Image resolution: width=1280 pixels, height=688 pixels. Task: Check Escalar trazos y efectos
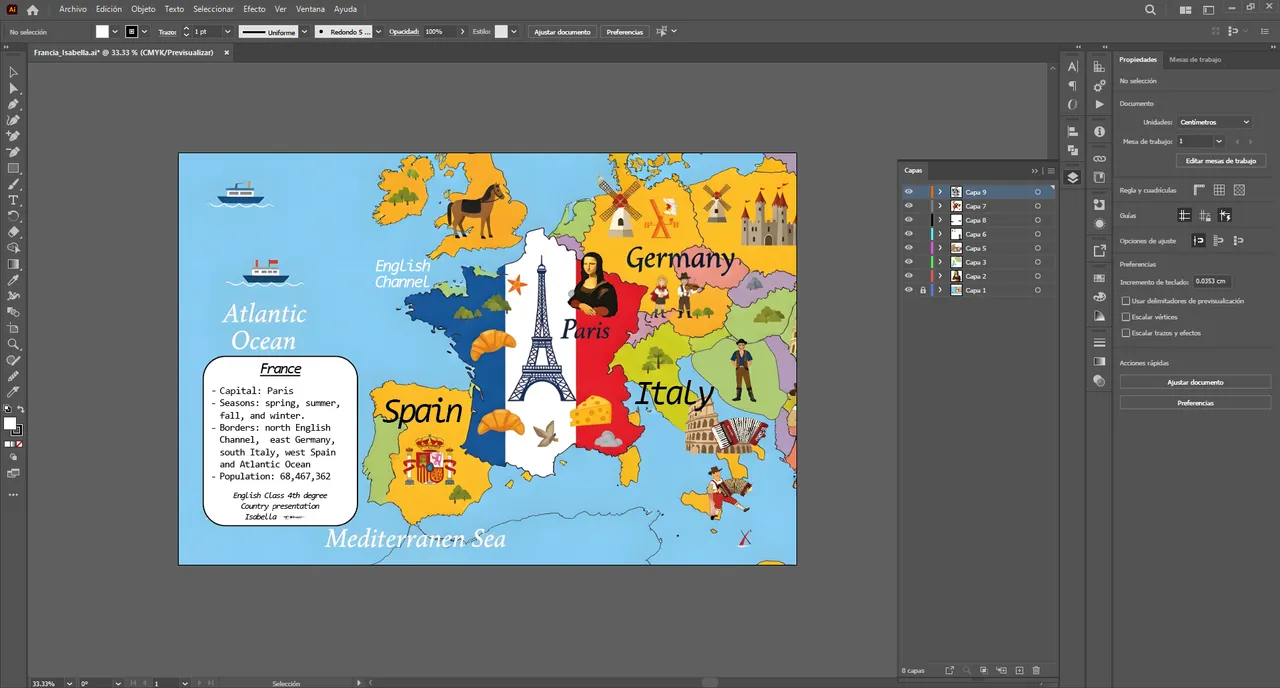[x=1126, y=333]
